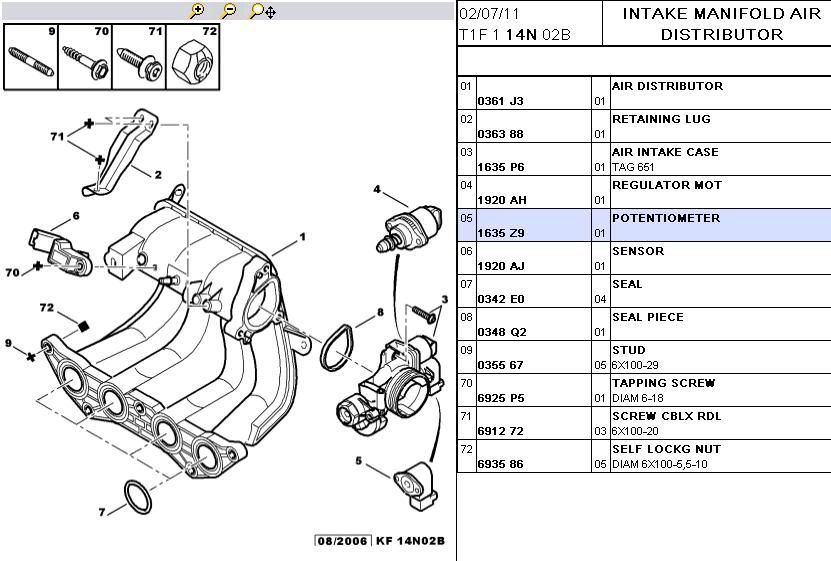
Task: Select the SENSOR row
Action: pyautogui.click(x=644, y=258)
